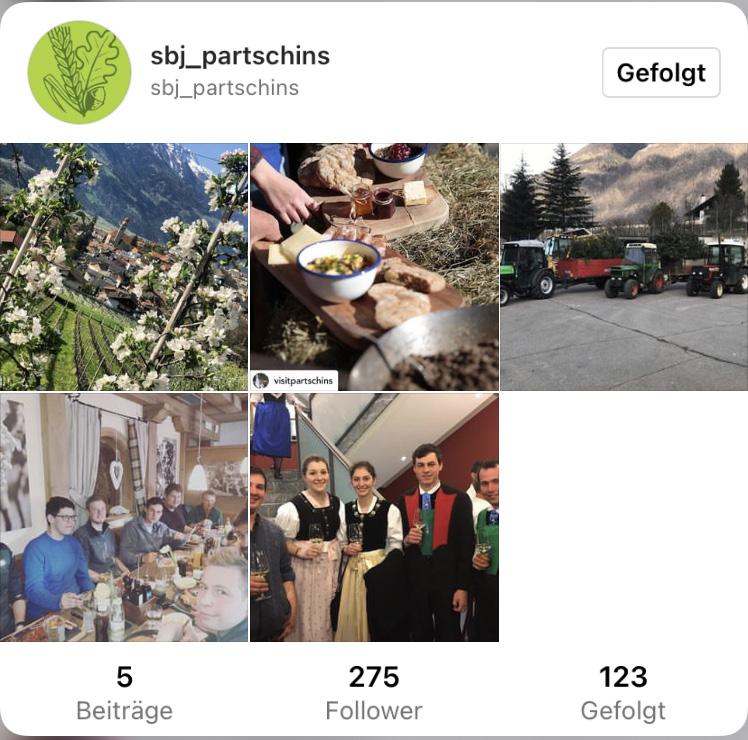This screenshot has width=748, height=740.
Task: Open the 123 Gefolgt following list
Action: pos(623,693)
